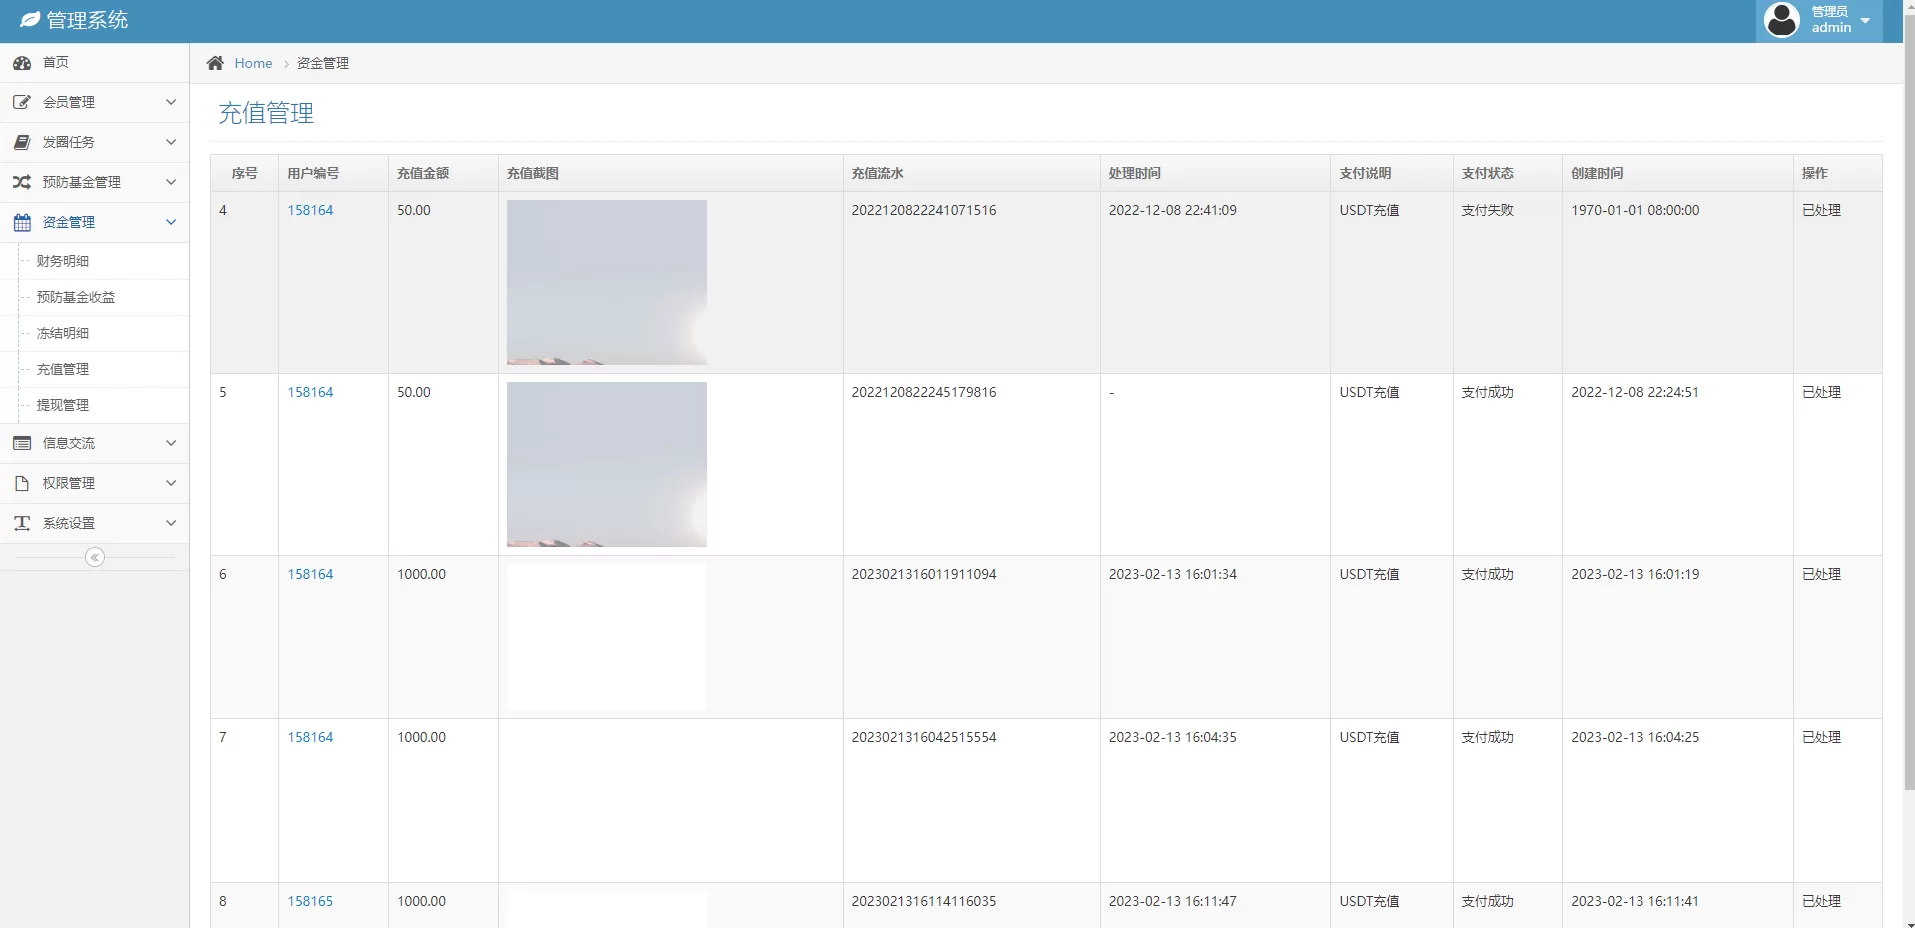
Task: Click the dashboard icon beside 首页
Action: (22, 63)
